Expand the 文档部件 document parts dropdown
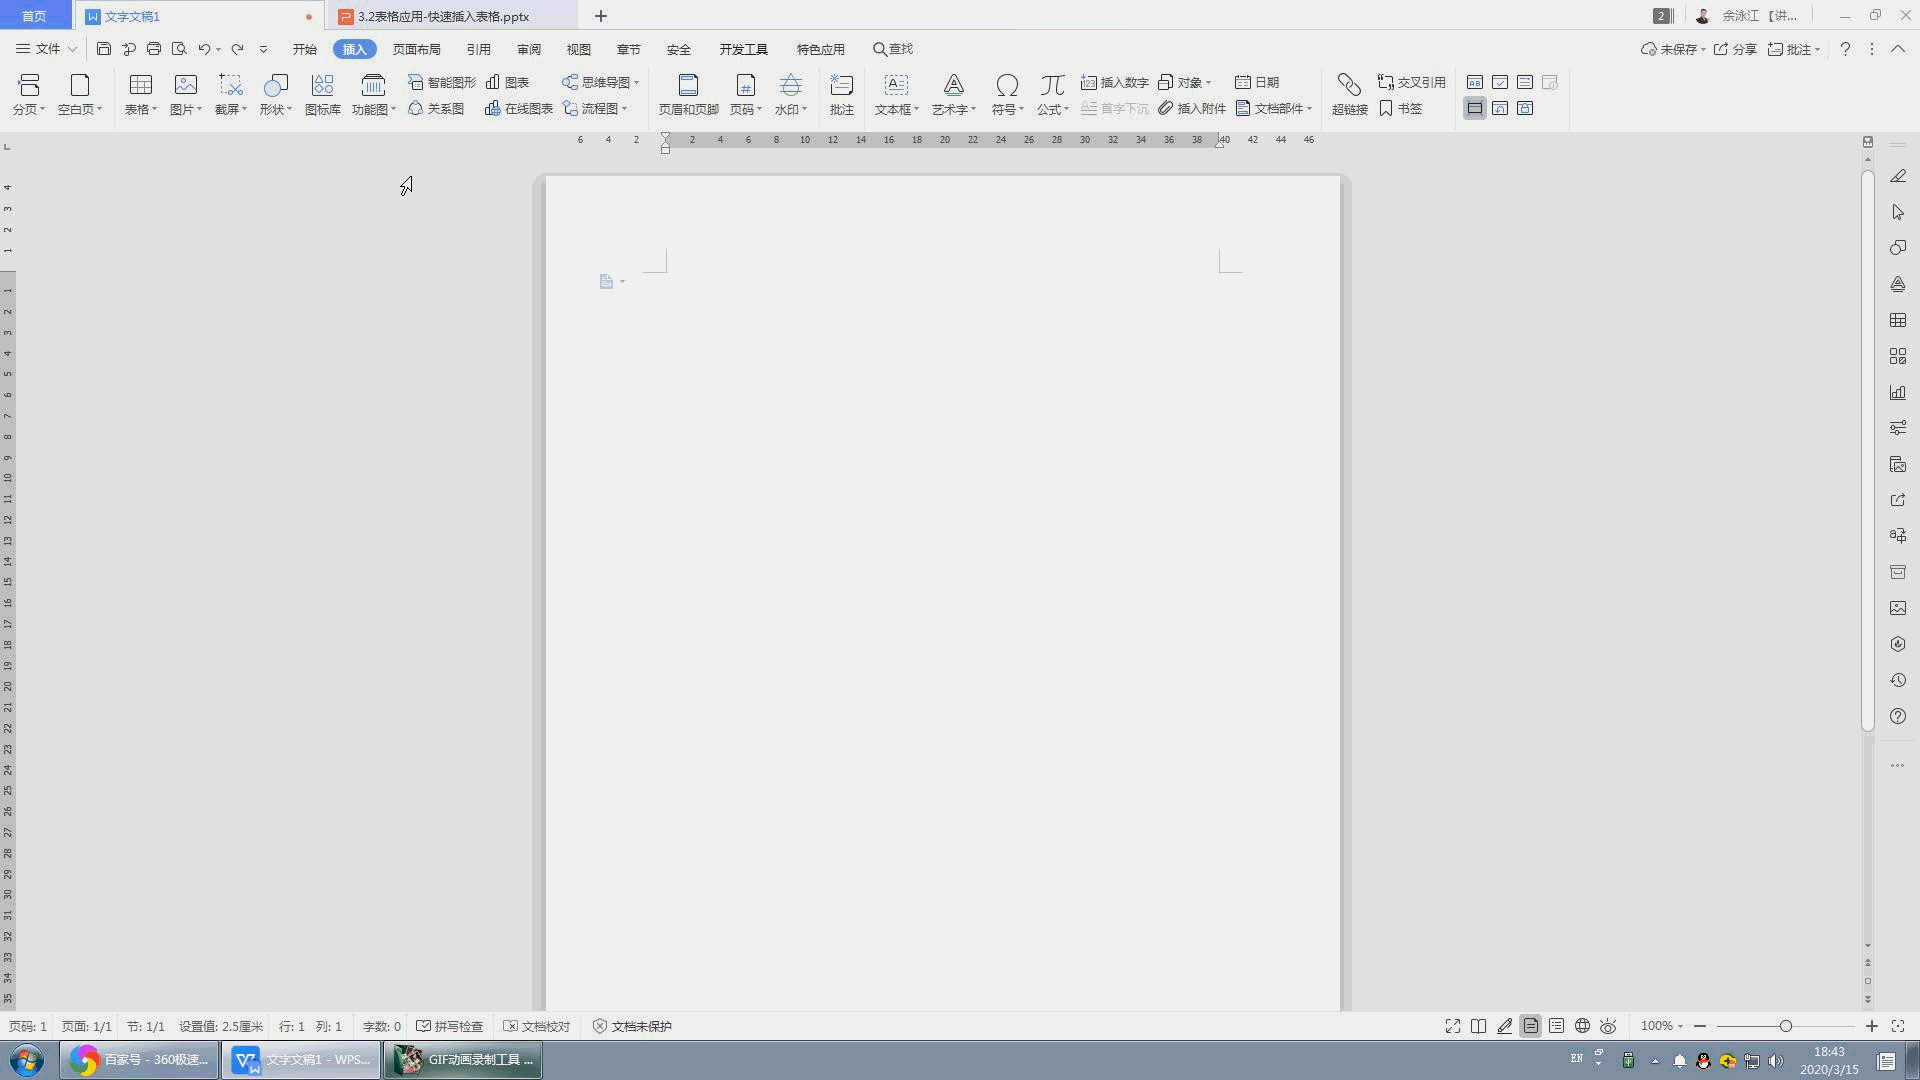1920x1080 pixels. click(1309, 109)
